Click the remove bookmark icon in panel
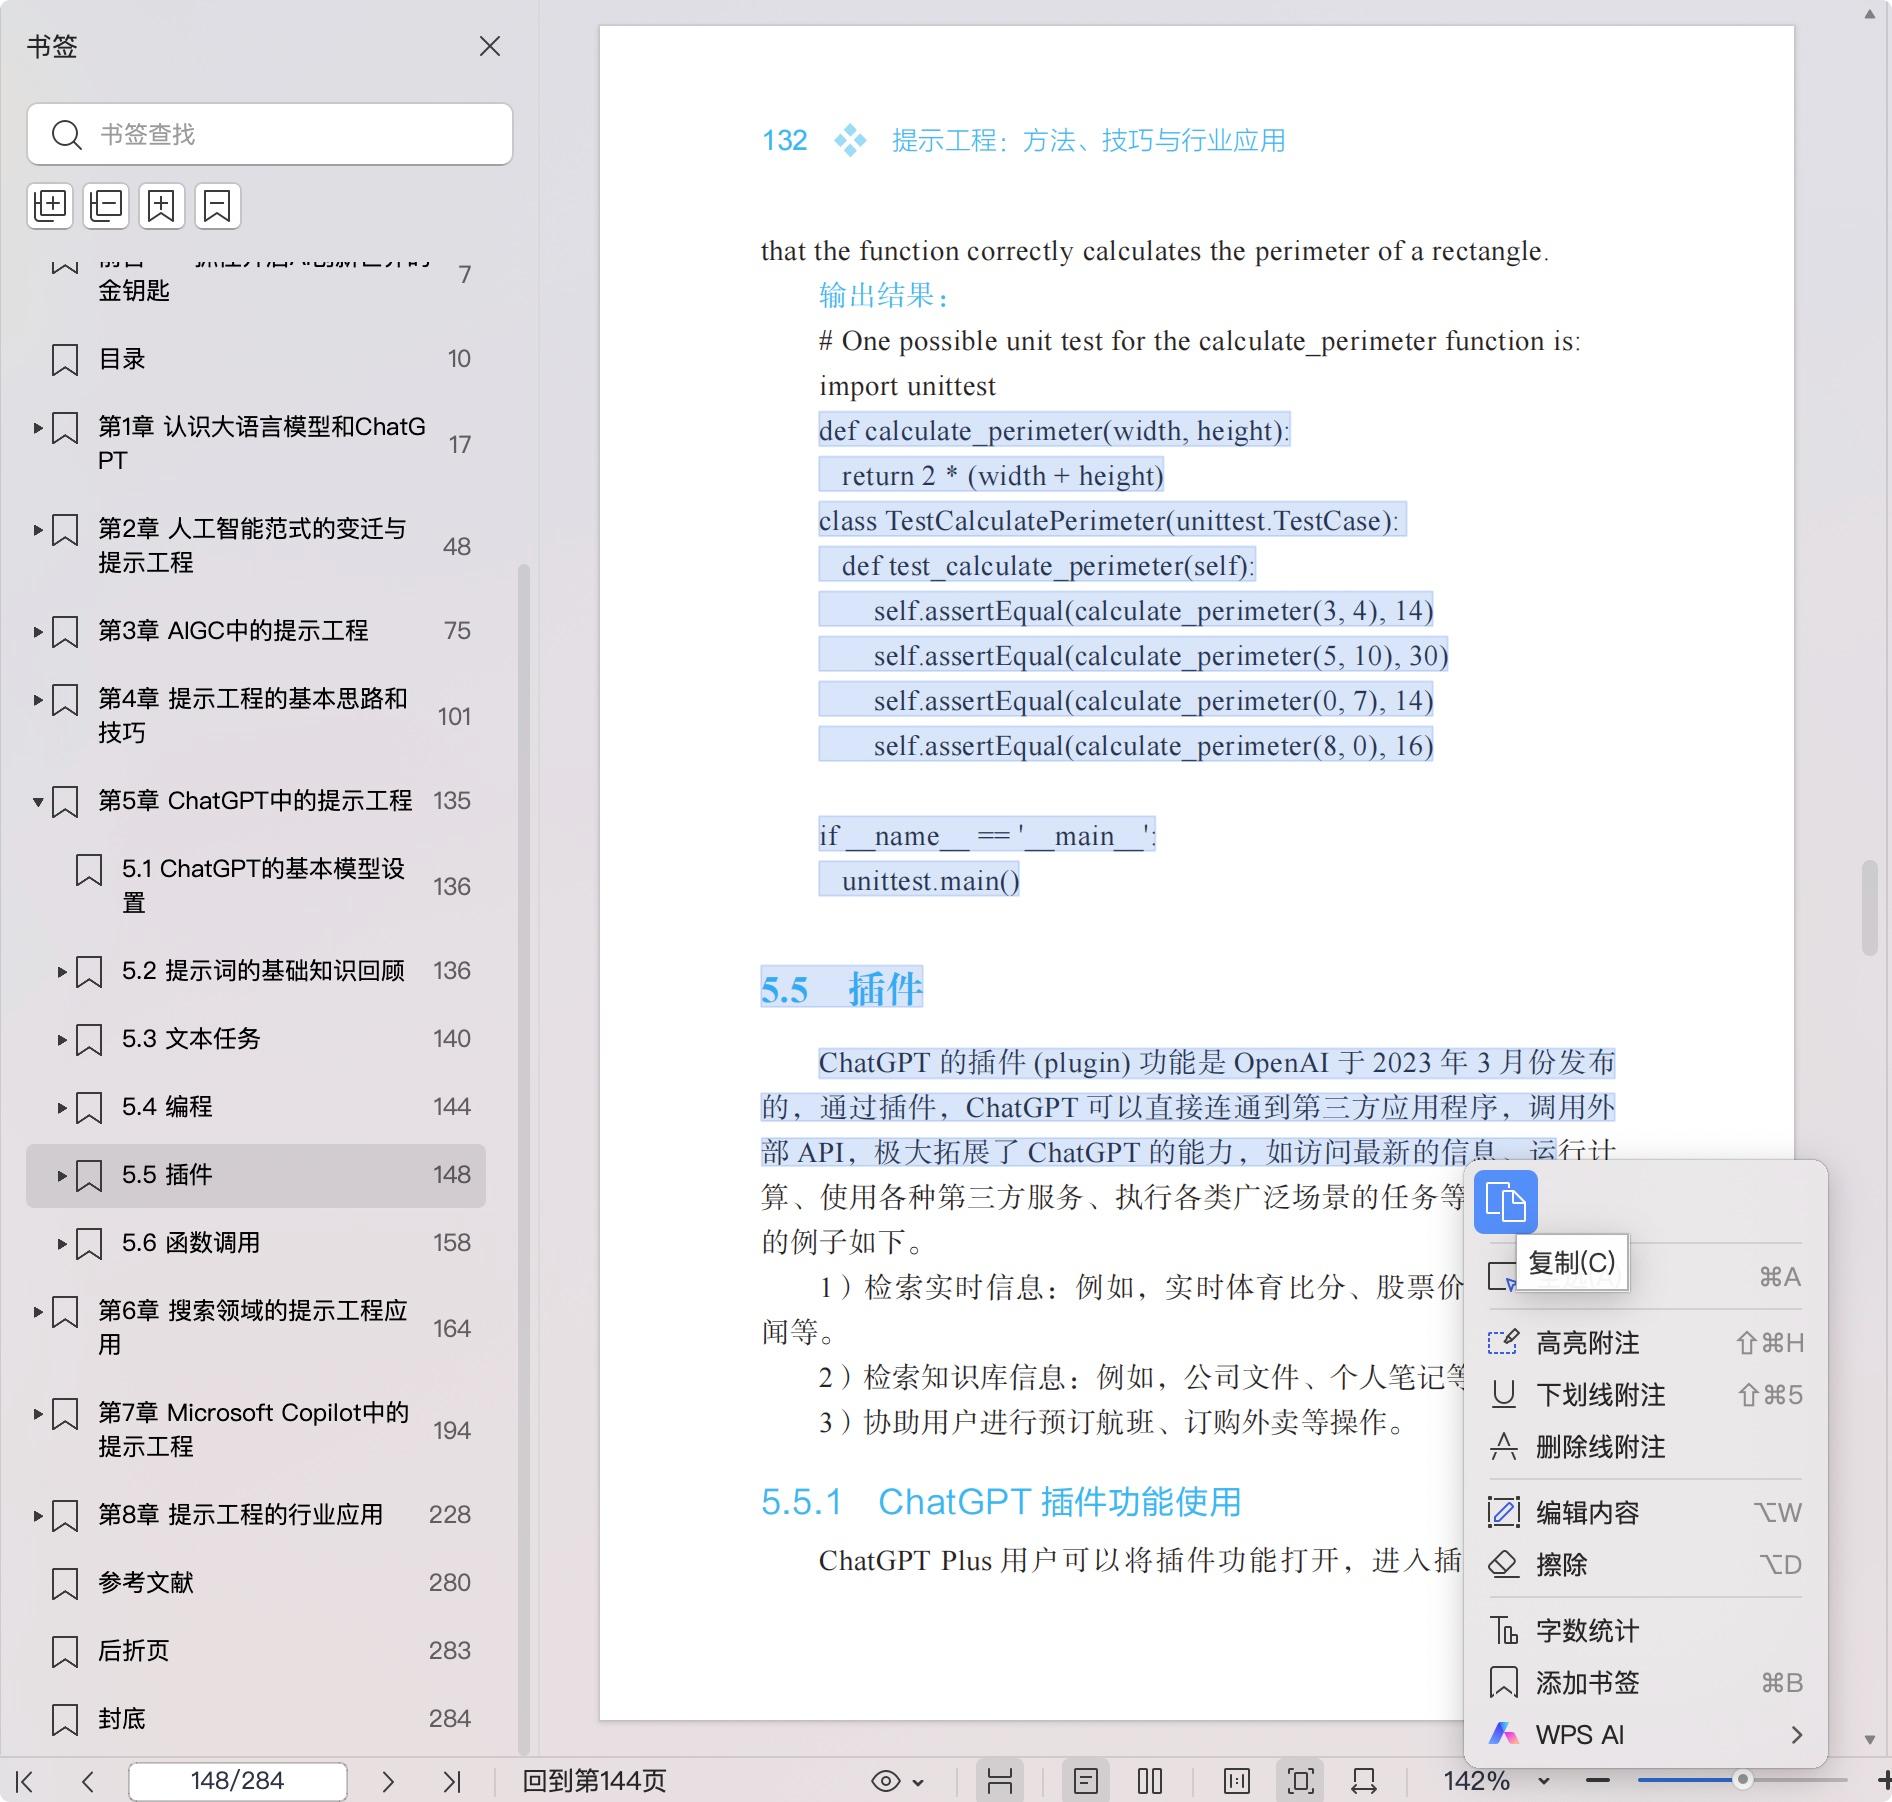This screenshot has width=1892, height=1802. (217, 206)
